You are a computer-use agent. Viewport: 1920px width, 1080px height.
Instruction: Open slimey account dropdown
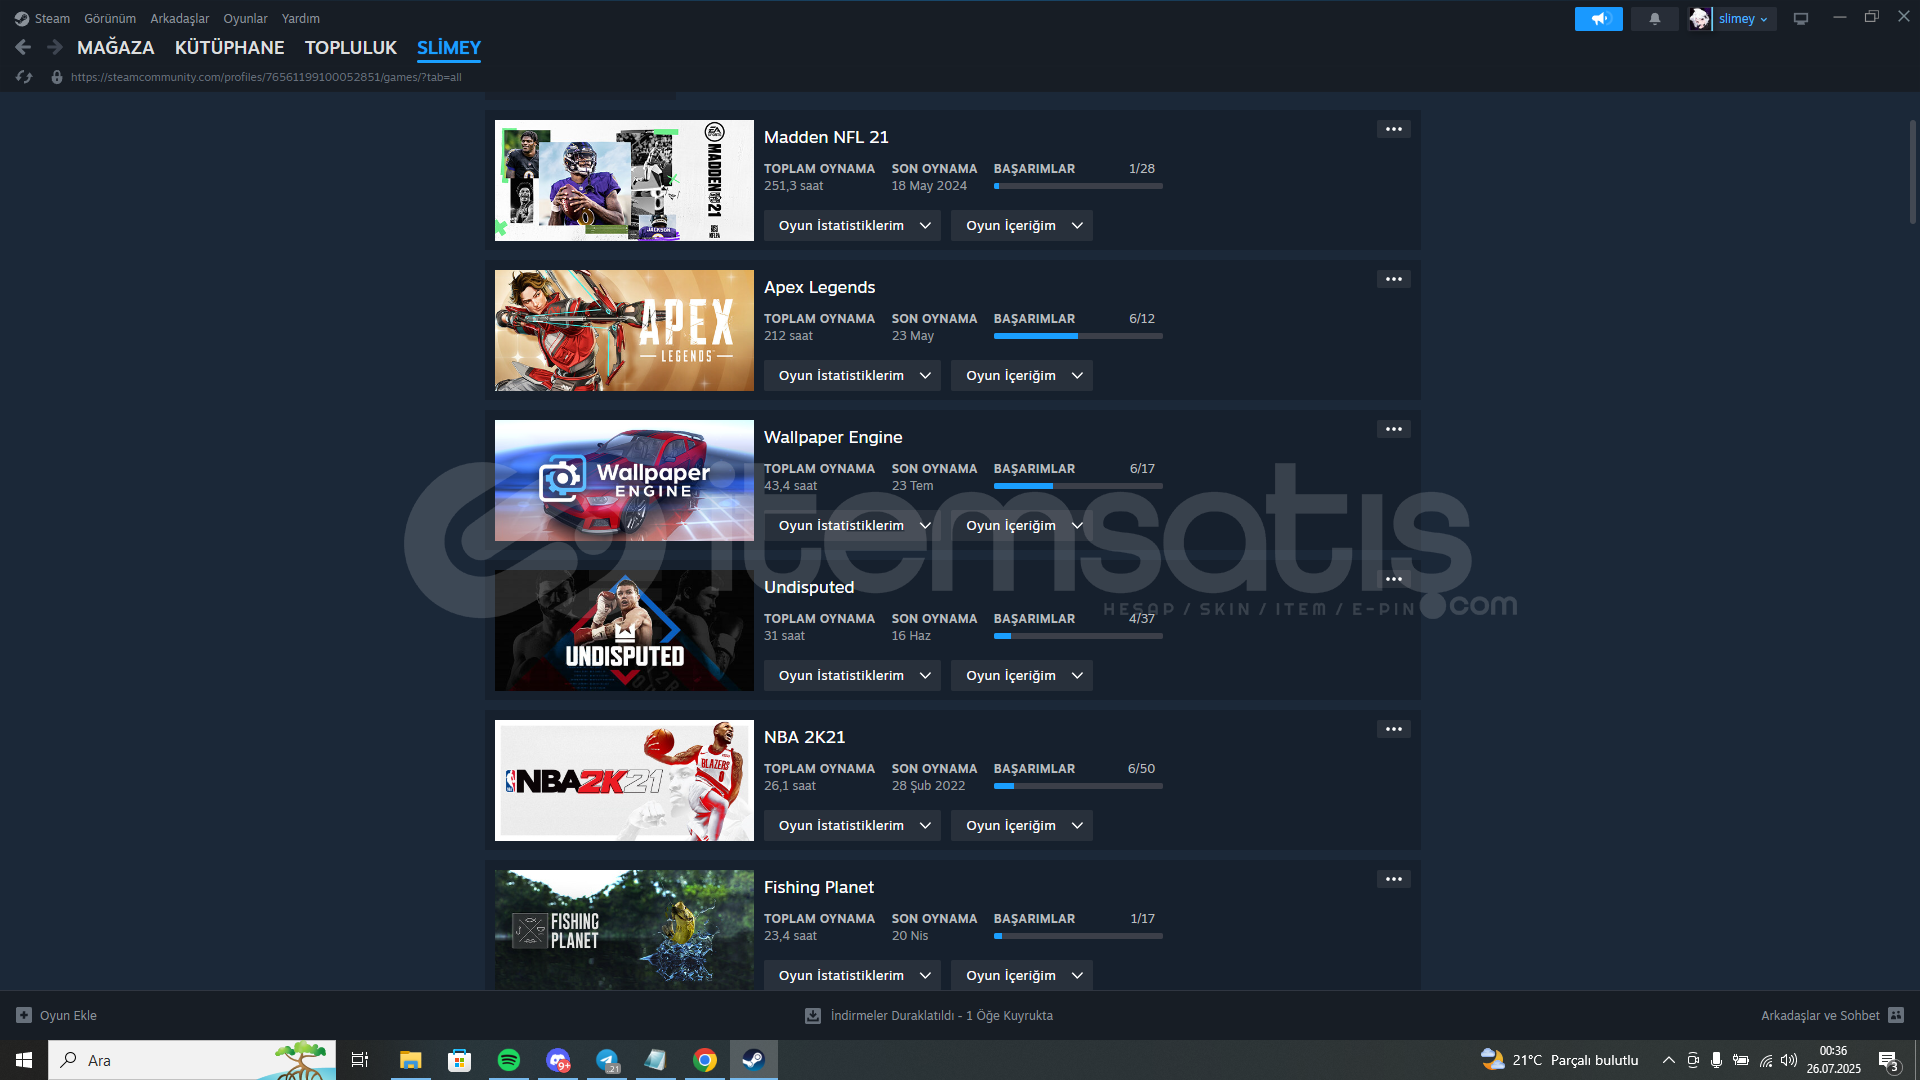coord(1743,19)
